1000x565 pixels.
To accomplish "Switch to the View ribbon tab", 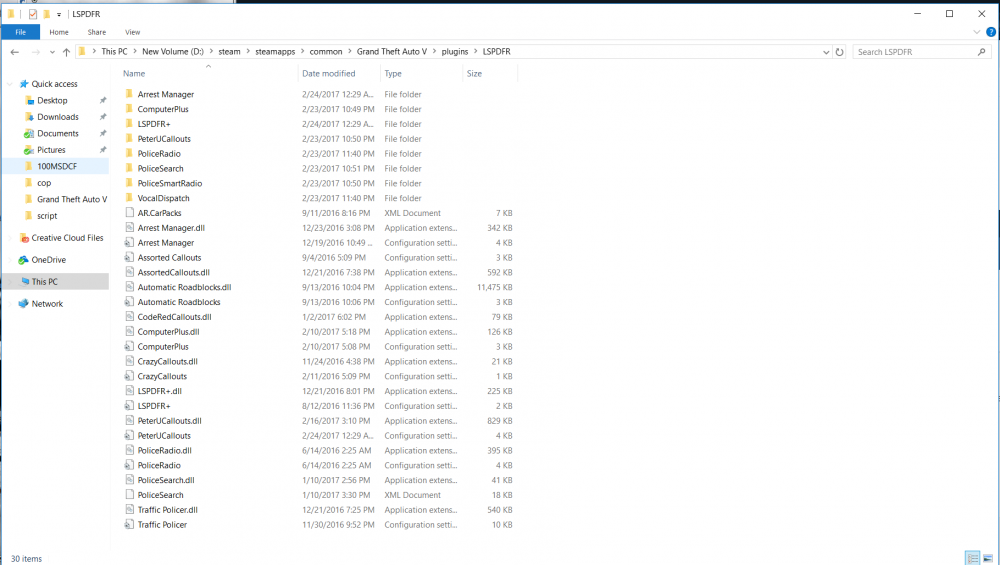I will click(x=133, y=32).
